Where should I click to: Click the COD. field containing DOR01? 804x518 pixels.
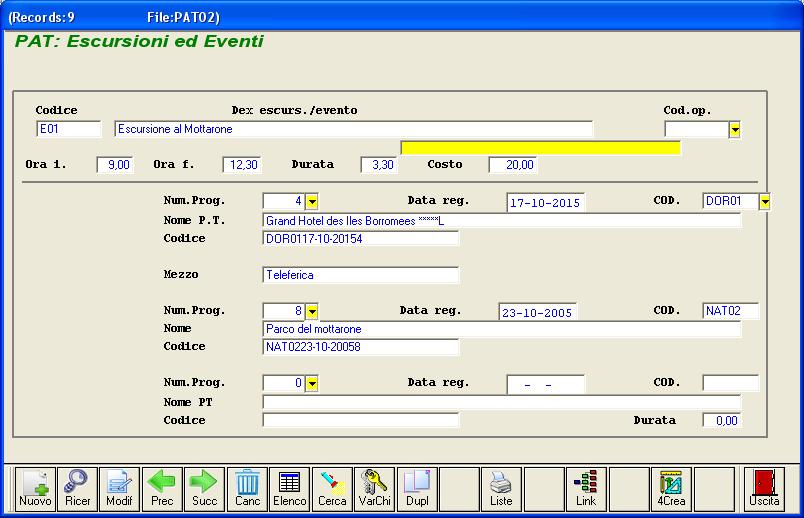point(730,201)
